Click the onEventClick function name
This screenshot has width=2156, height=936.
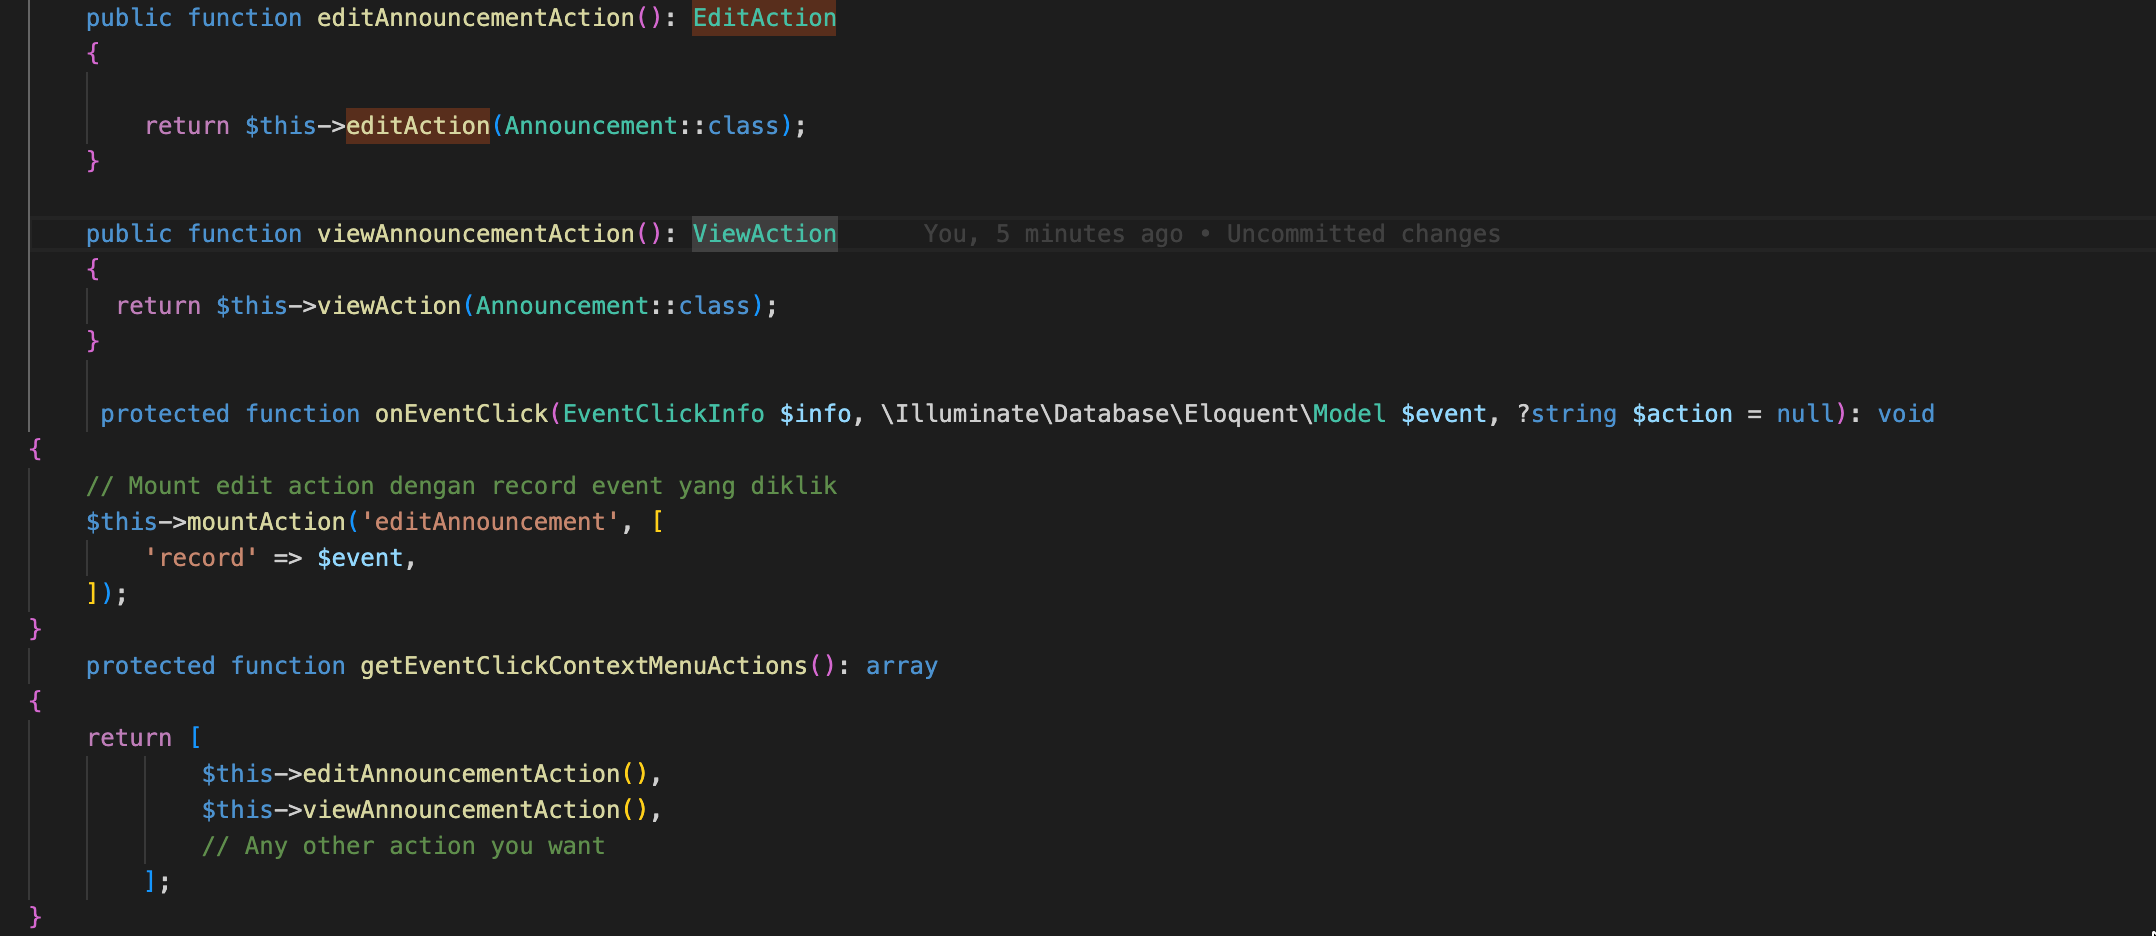click(461, 414)
